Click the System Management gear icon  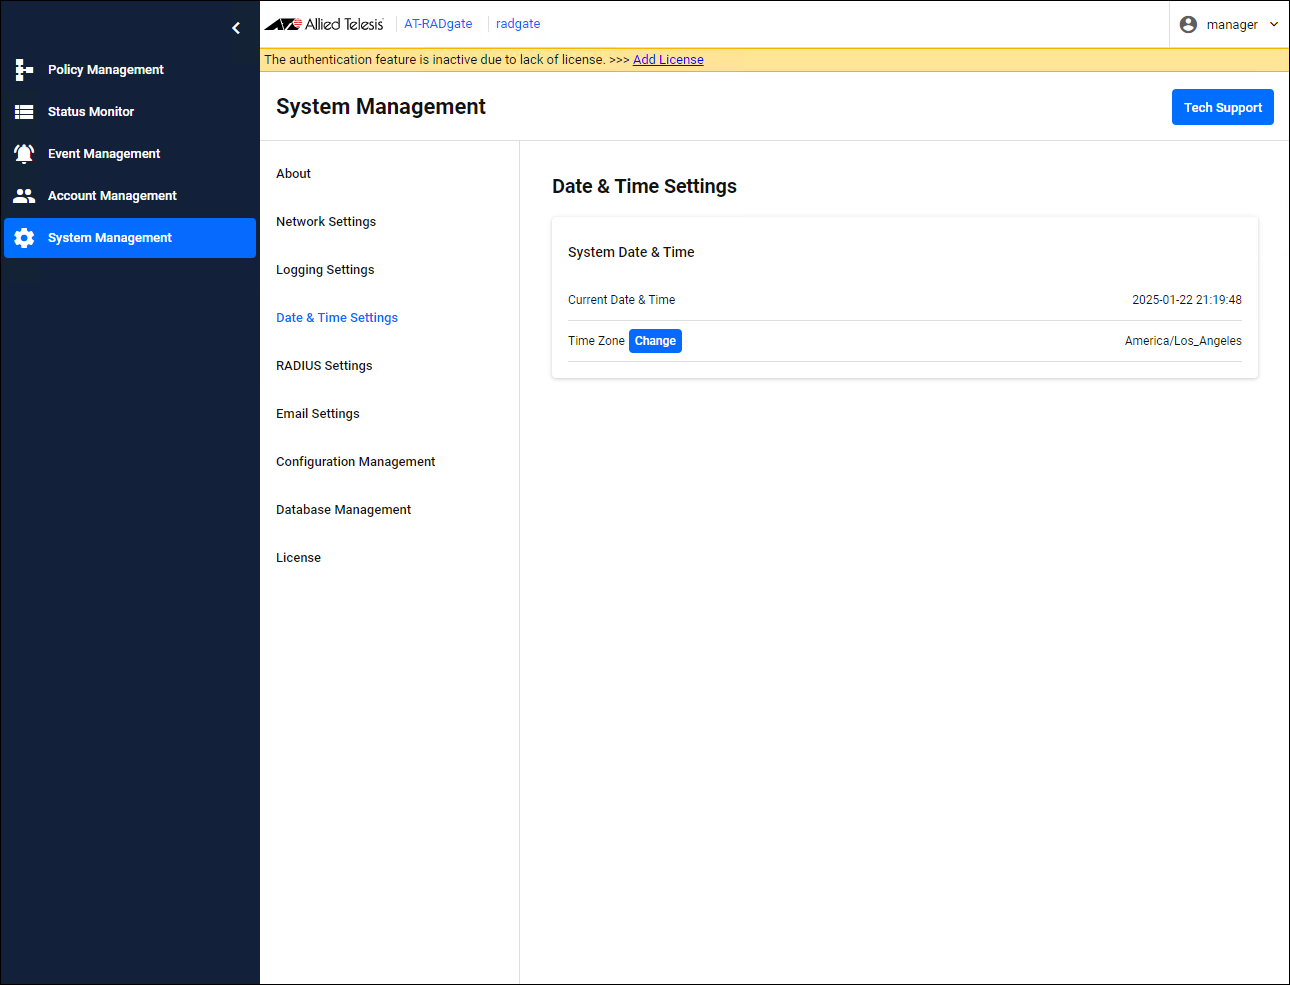tap(24, 238)
